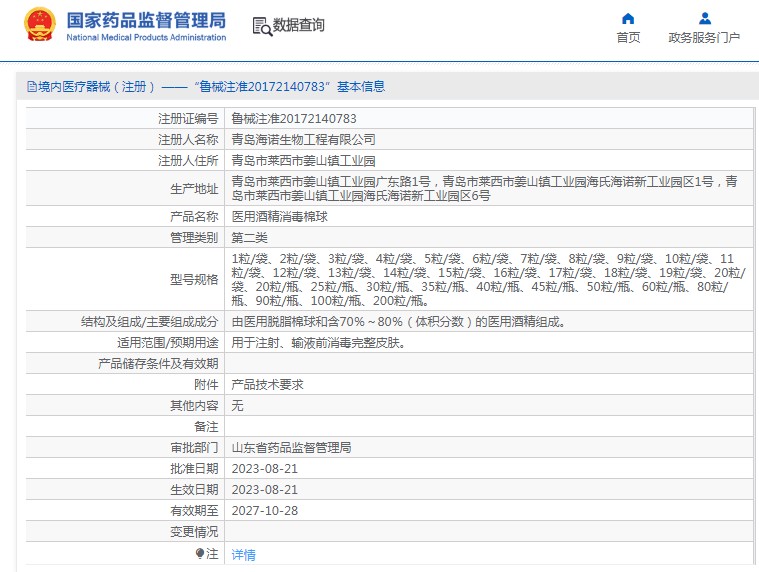Click the government services portal person icon

point(705,19)
